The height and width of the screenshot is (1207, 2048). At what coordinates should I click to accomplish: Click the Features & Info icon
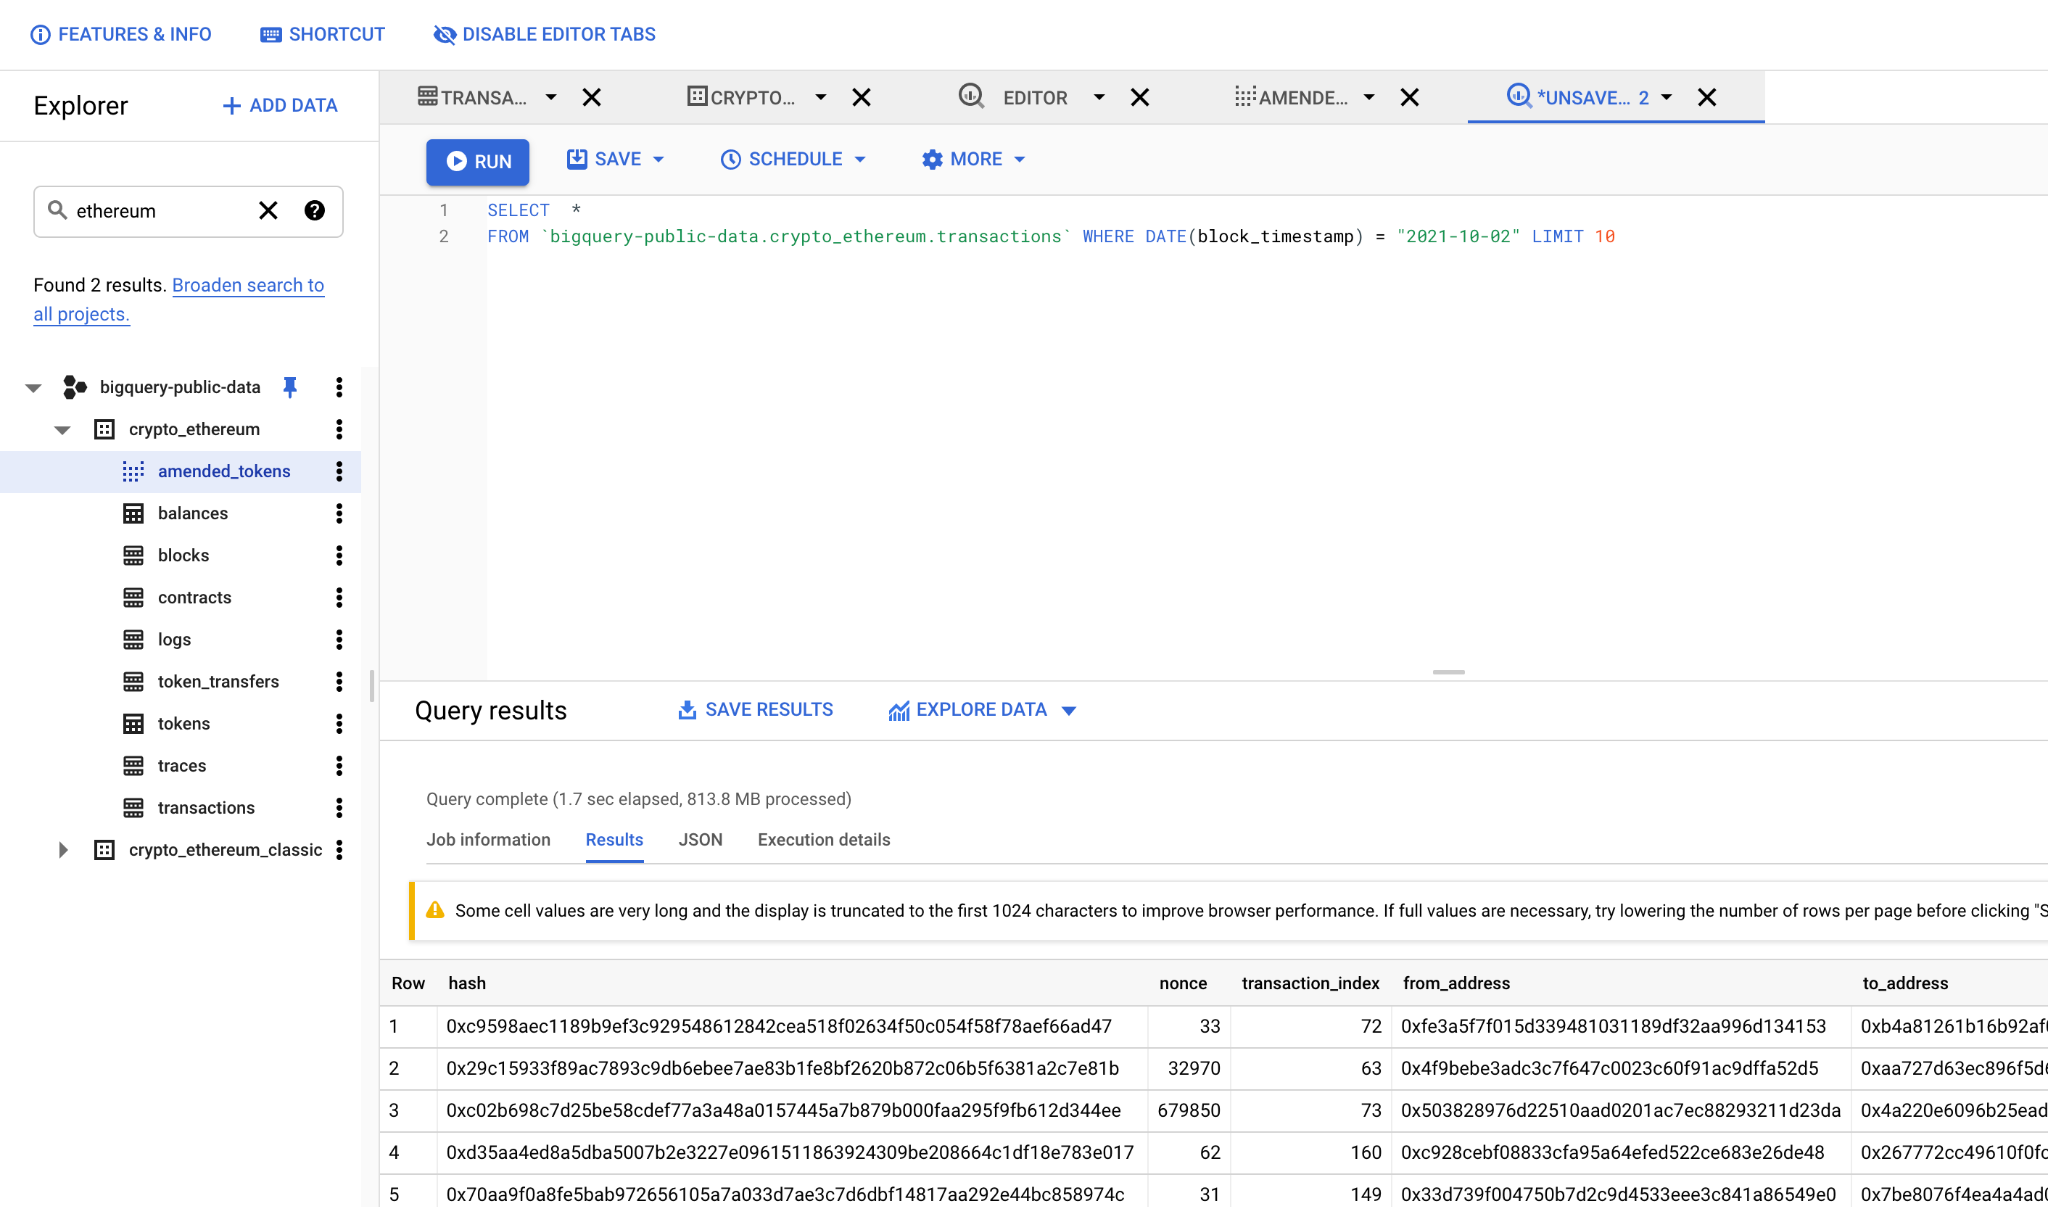point(40,35)
